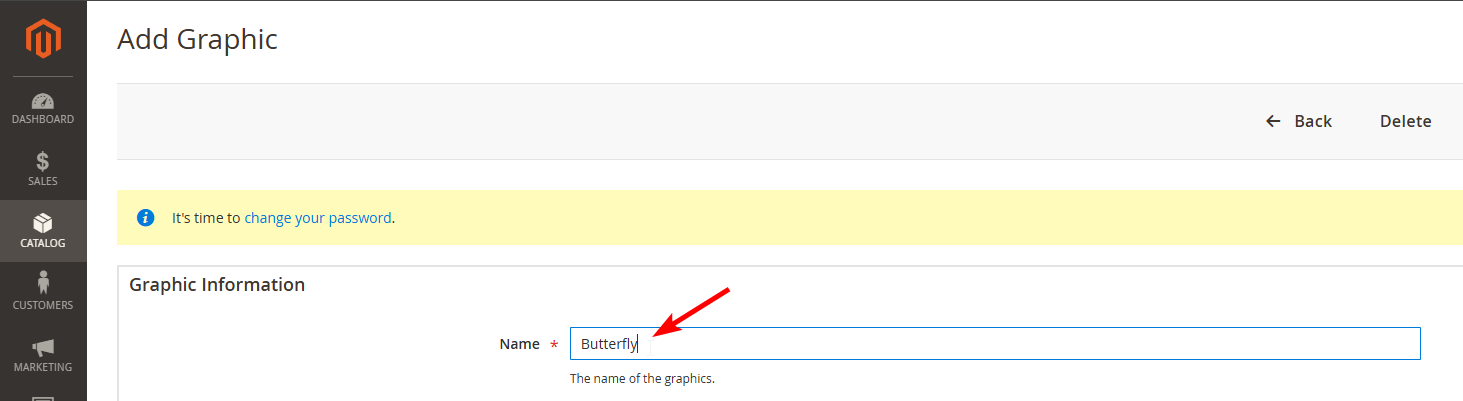Click the Name field label
The width and height of the screenshot is (1463, 401).
519,344
